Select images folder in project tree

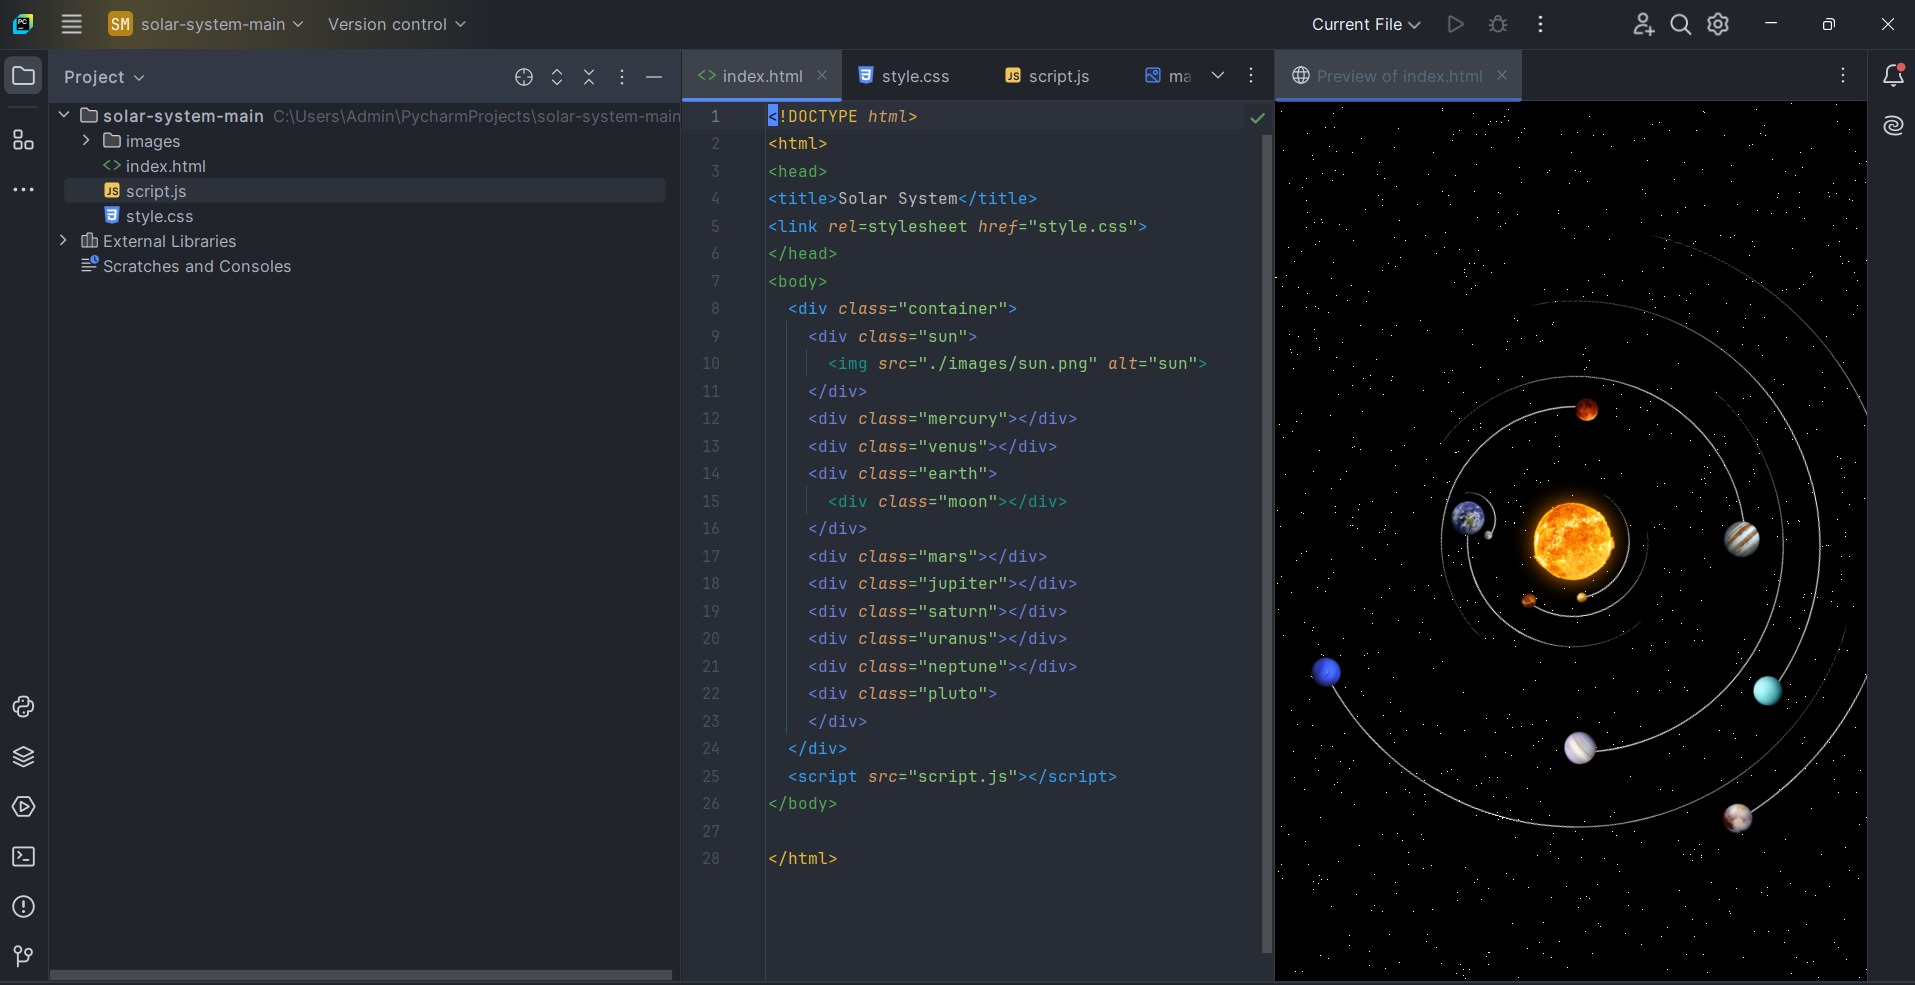142,141
